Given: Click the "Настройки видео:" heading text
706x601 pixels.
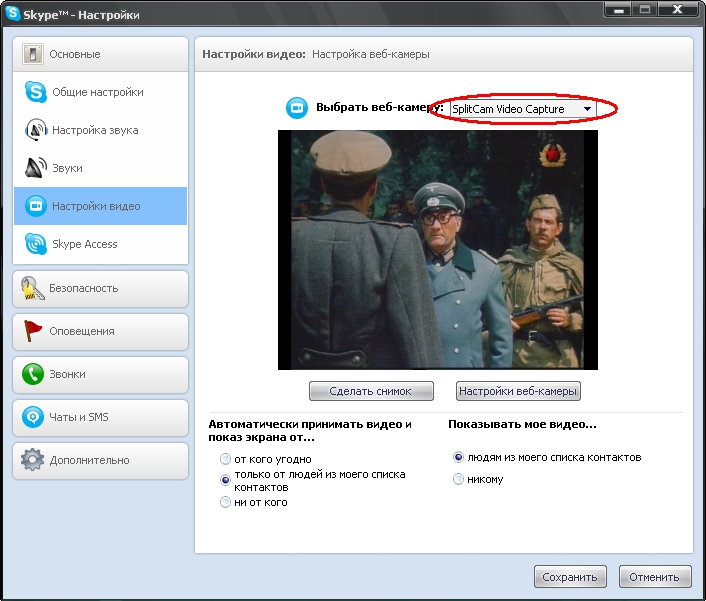Looking at the screenshot, I should [x=253, y=54].
